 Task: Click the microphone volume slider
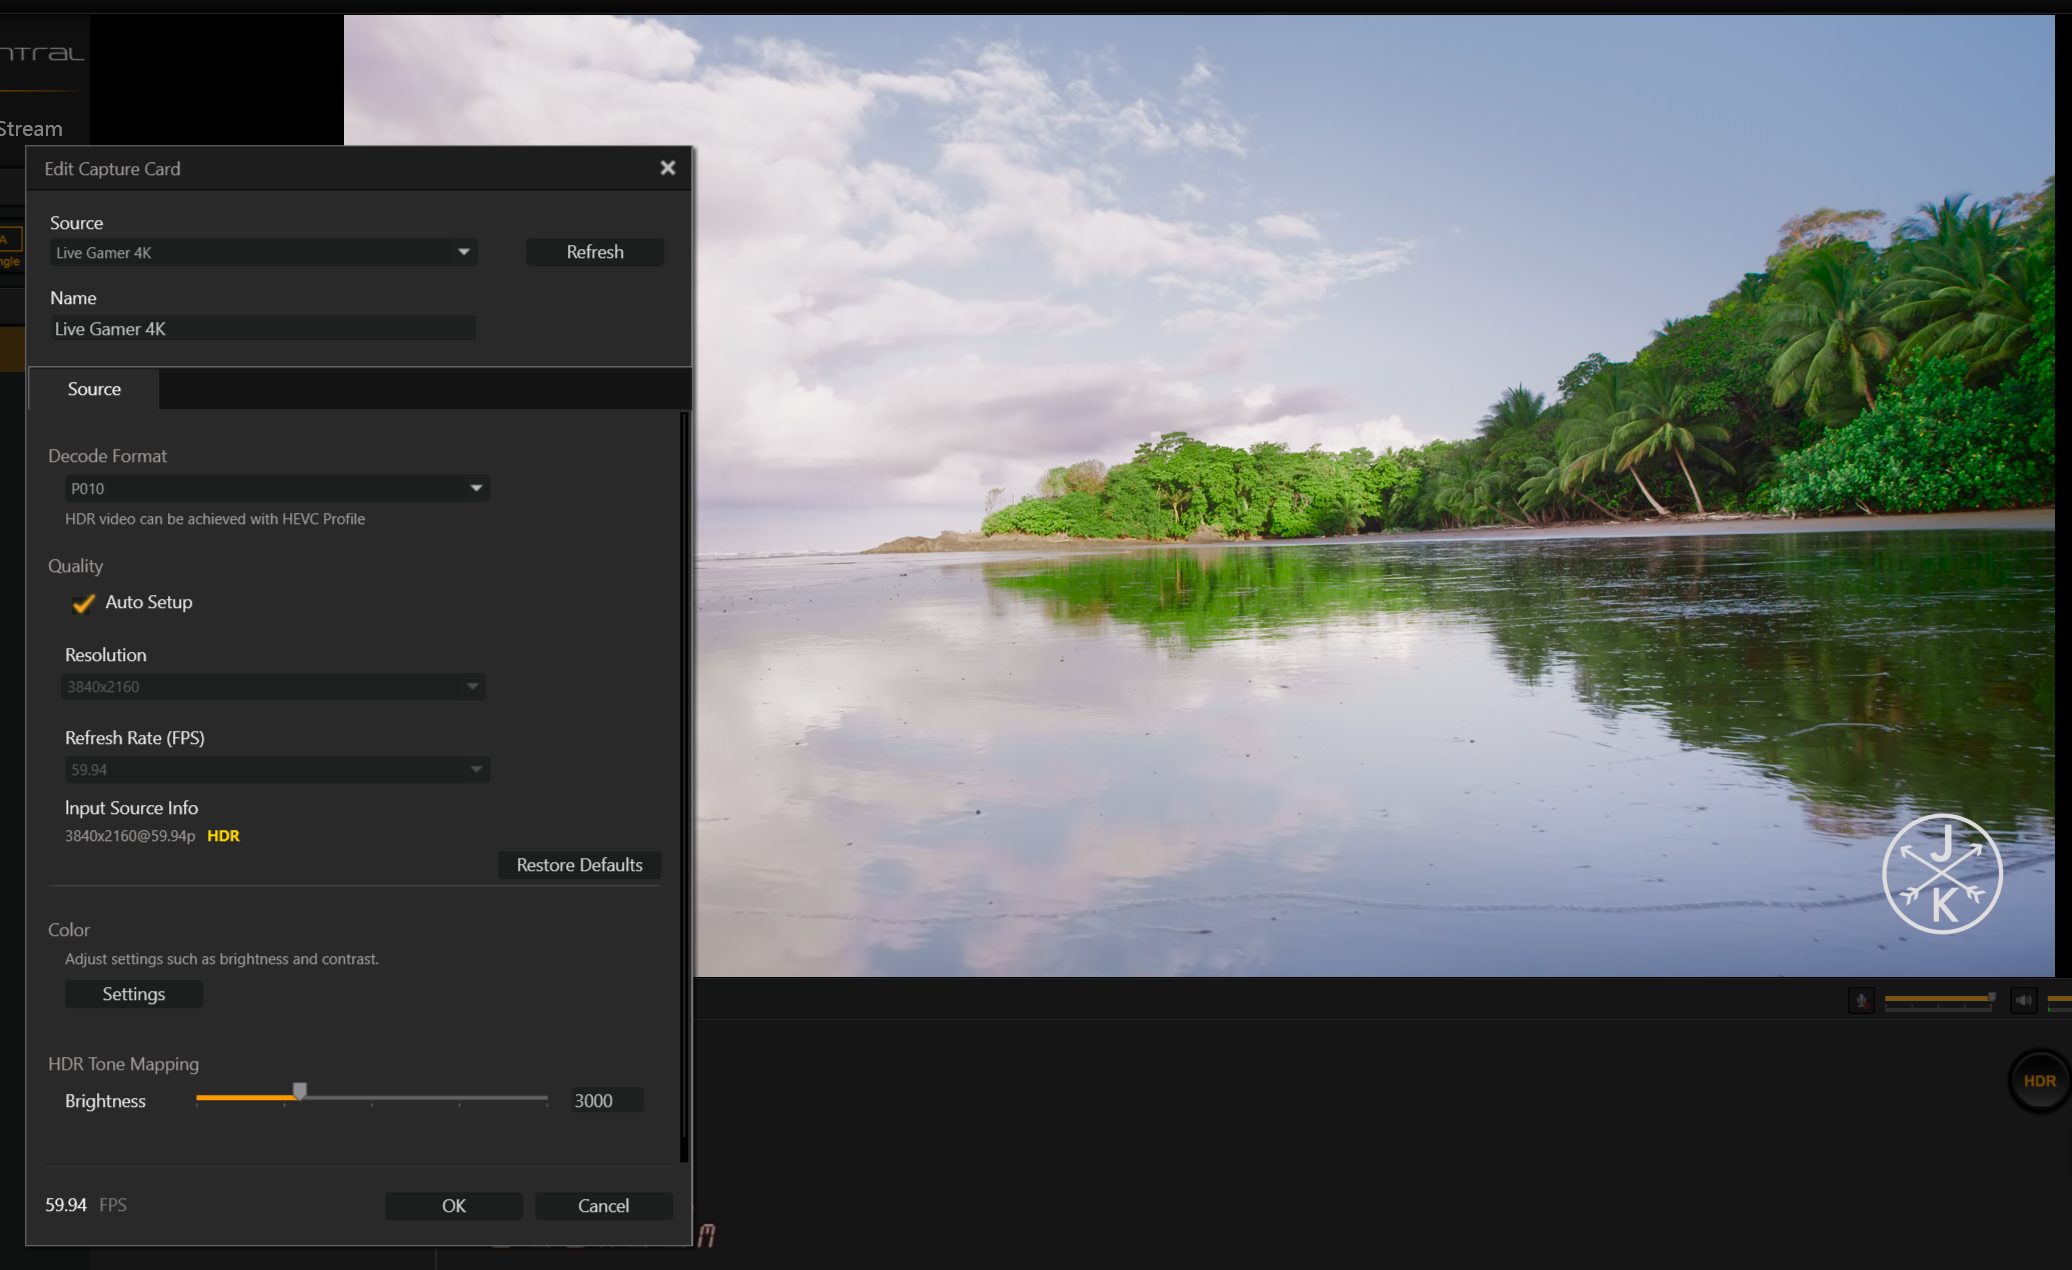pos(1937,999)
